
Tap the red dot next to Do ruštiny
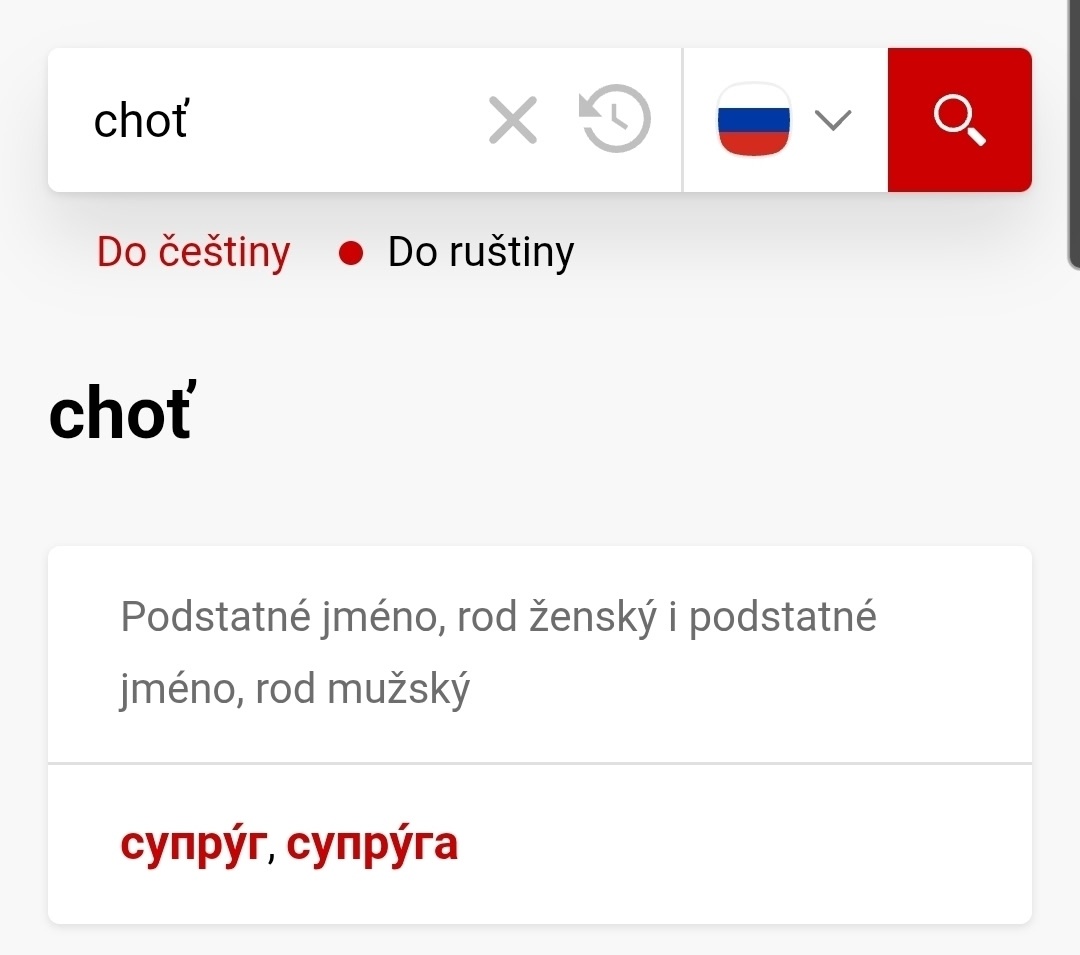pos(351,252)
